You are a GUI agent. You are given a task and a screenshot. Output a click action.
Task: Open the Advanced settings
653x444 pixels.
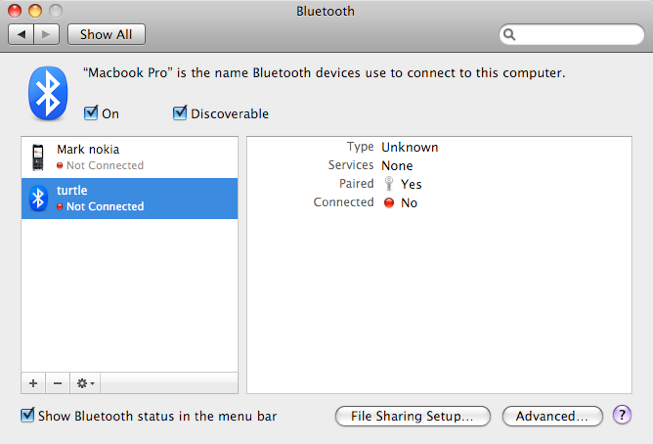click(x=552, y=416)
